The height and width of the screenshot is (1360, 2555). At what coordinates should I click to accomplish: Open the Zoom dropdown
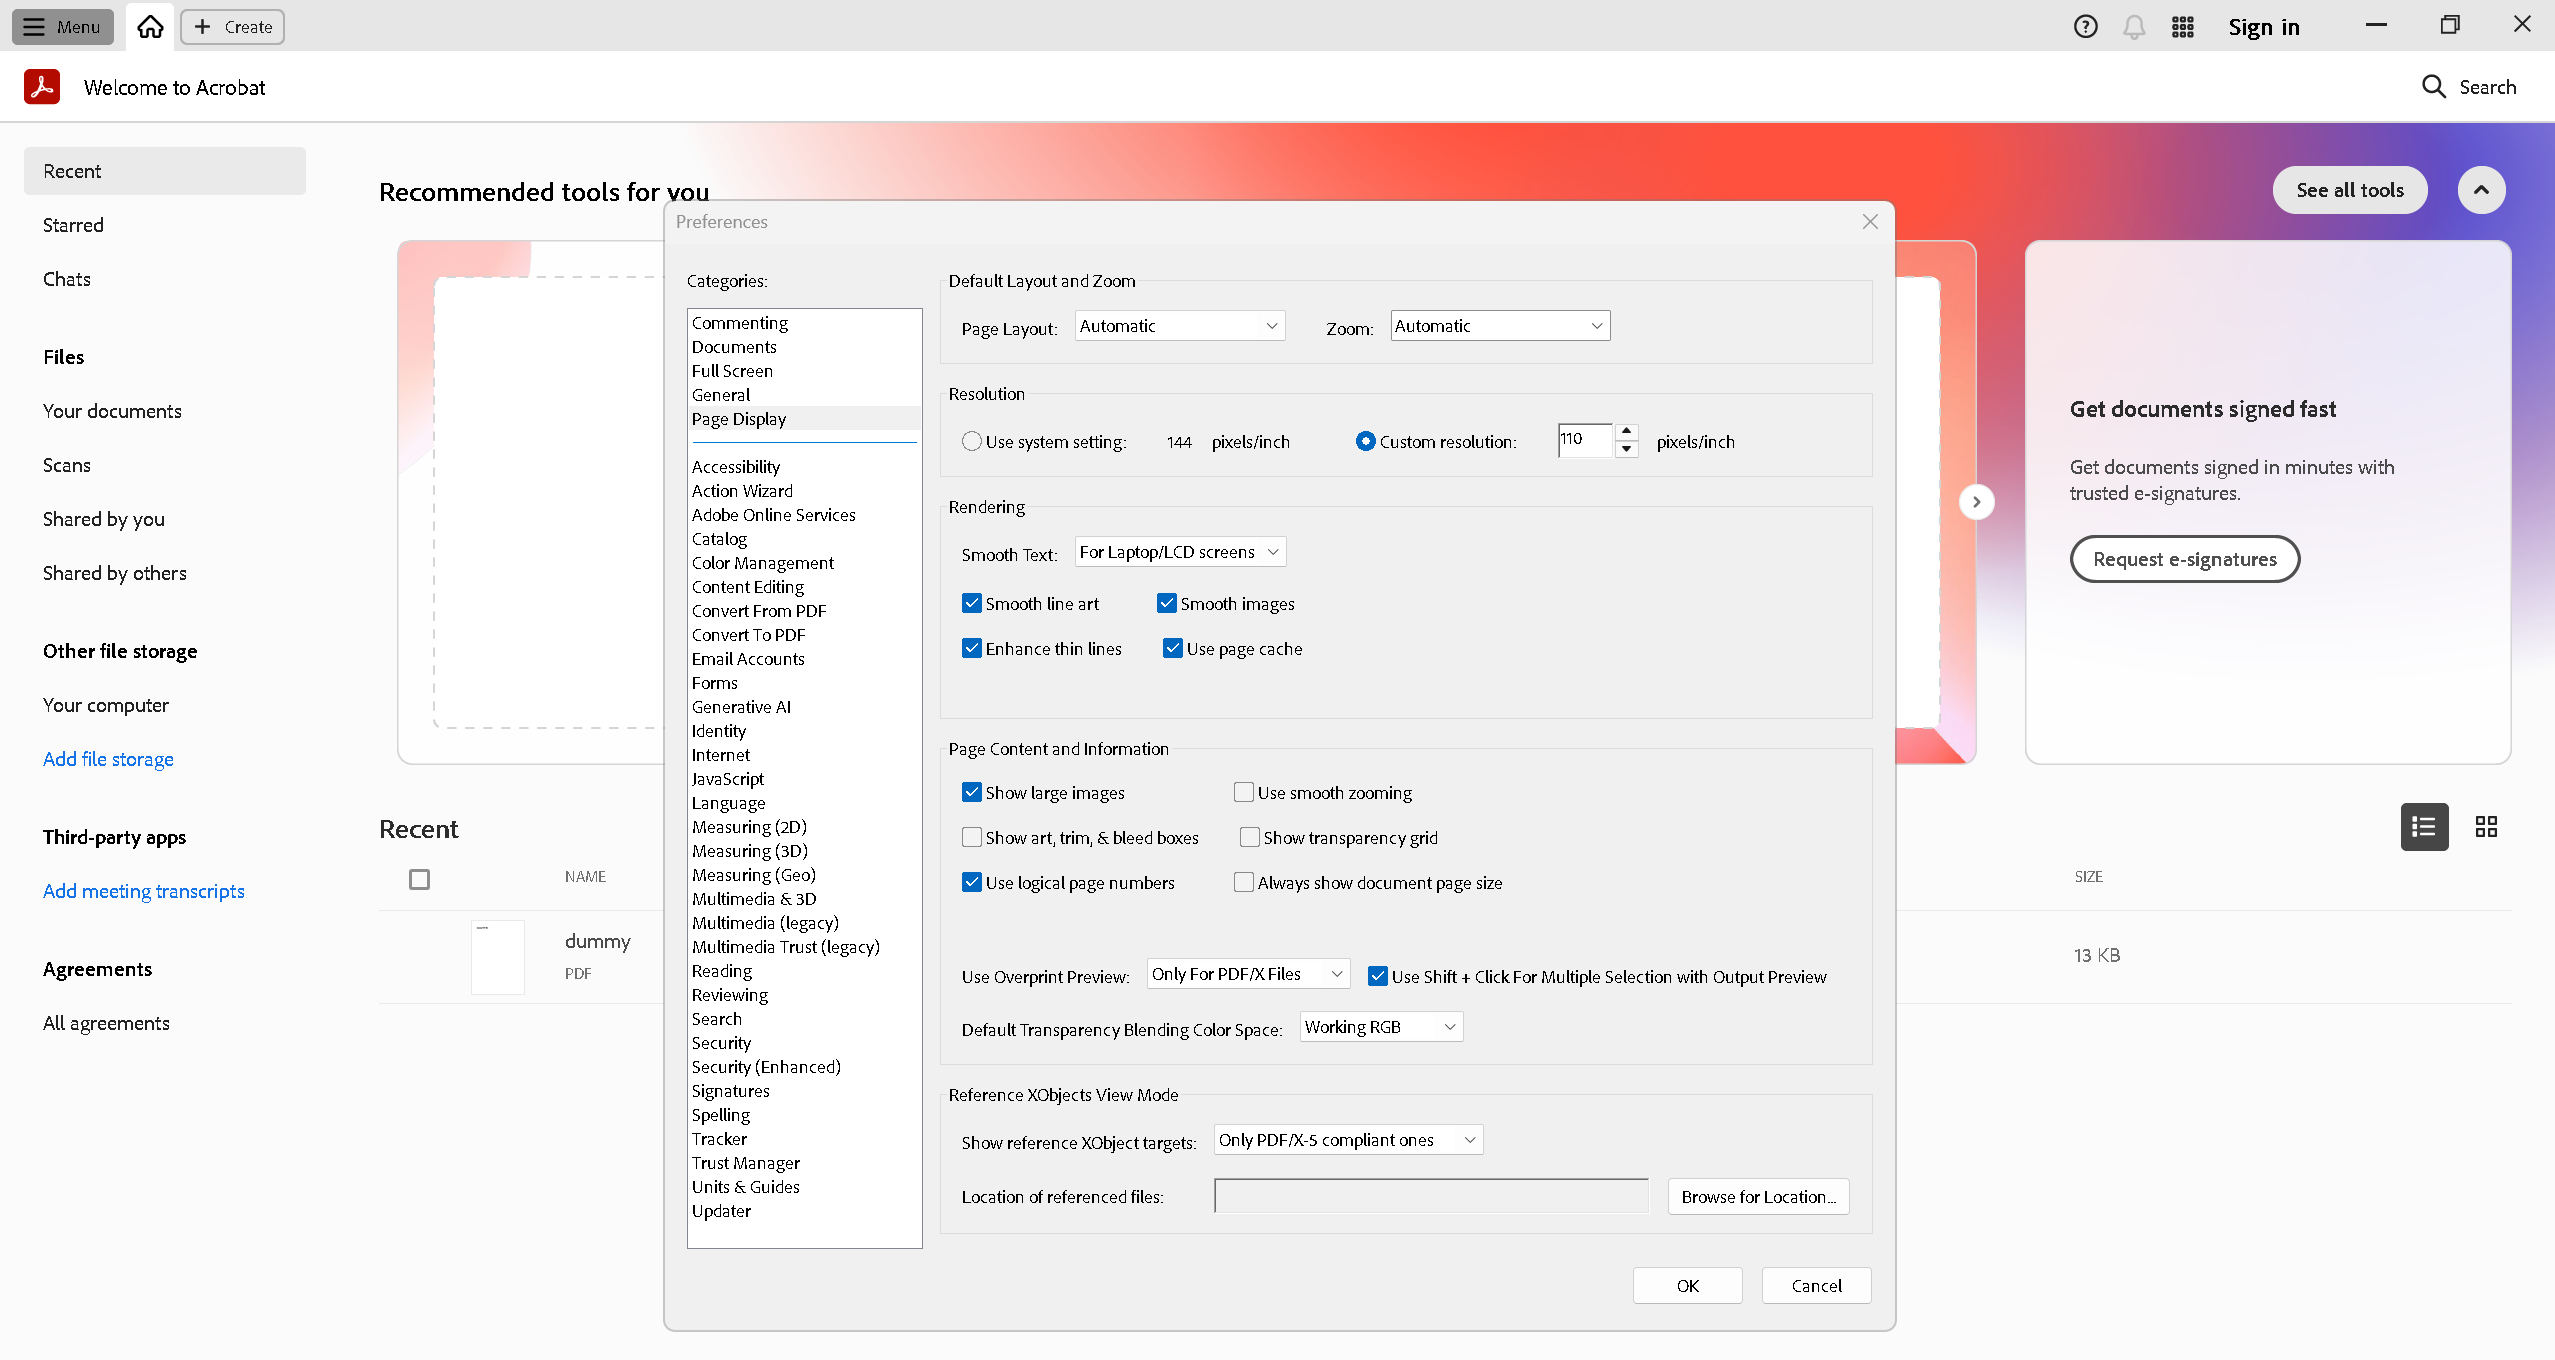pyautogui.click(x=1500, y=326)
